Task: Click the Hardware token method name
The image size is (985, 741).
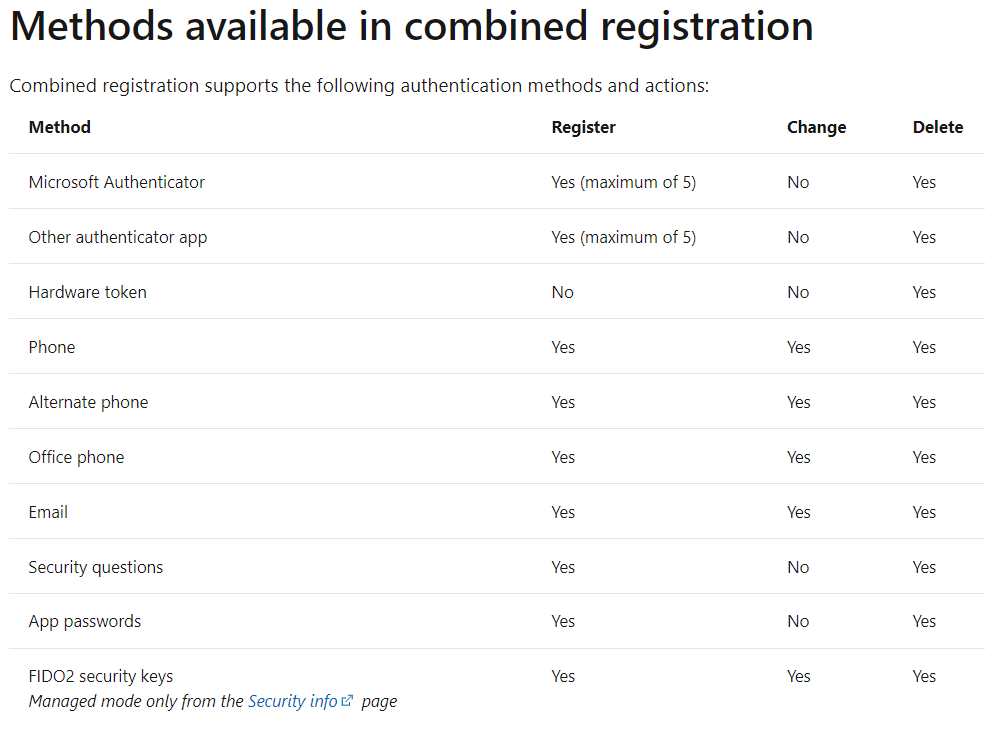Action: 87,292
